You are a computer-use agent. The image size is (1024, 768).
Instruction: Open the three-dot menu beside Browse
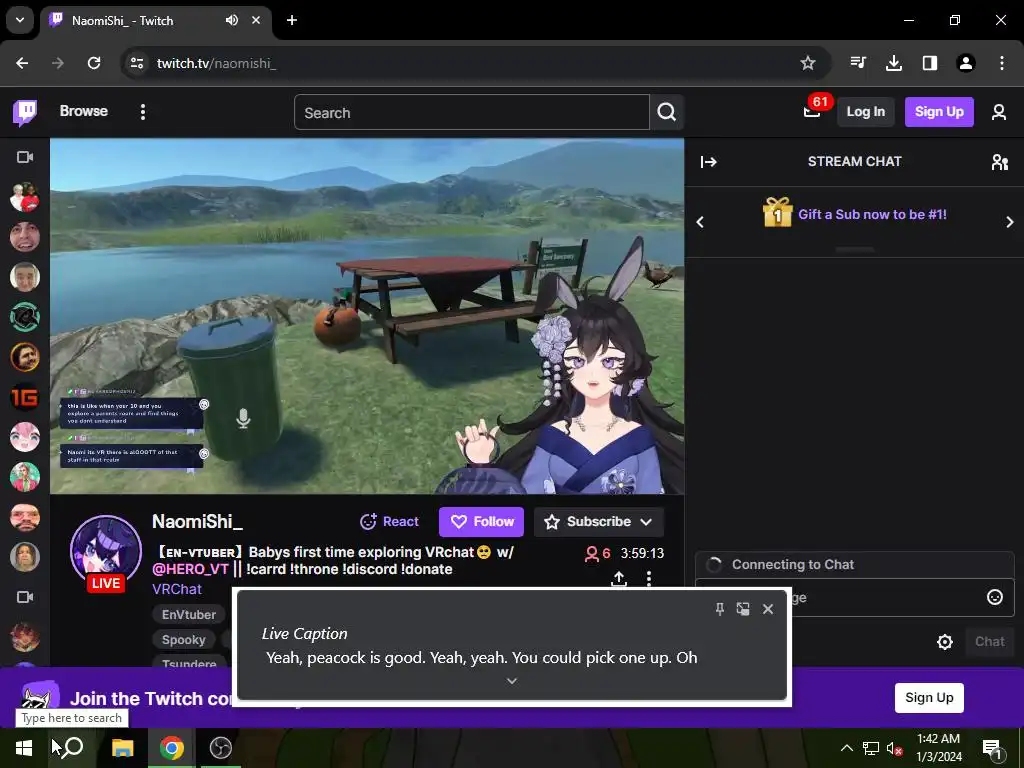pos(142,112)
